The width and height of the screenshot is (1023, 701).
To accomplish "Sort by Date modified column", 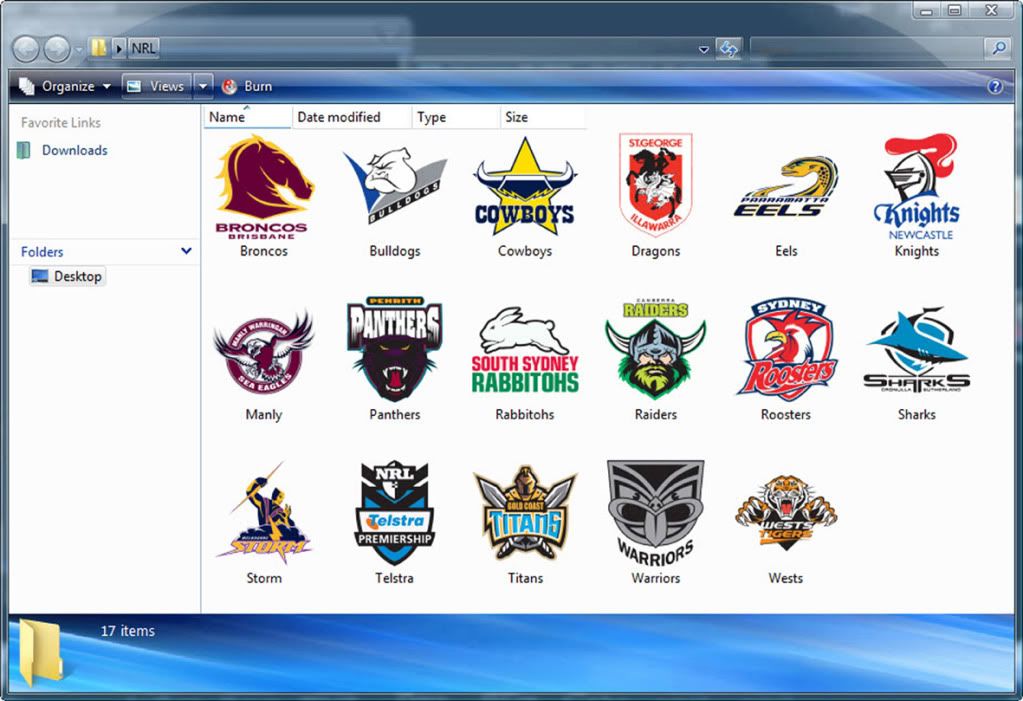I will coord(352,117).
